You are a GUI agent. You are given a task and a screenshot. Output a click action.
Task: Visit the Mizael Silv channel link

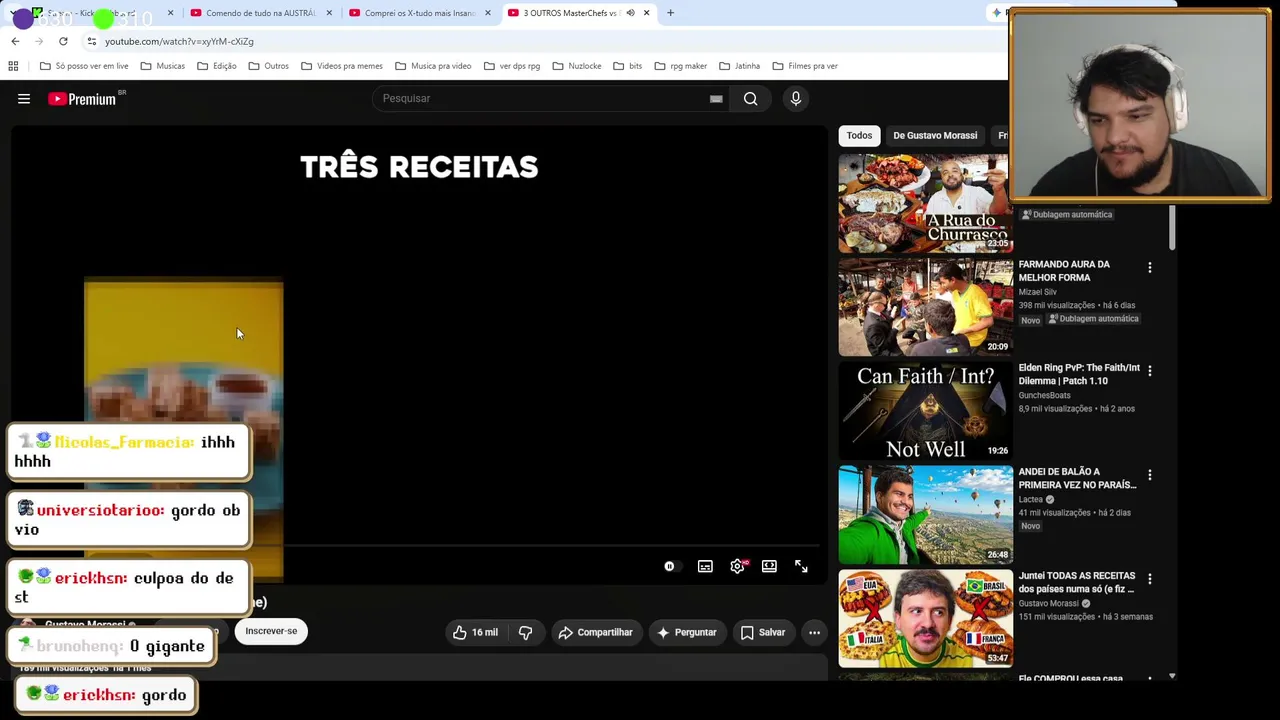(x=1040, y=292)
